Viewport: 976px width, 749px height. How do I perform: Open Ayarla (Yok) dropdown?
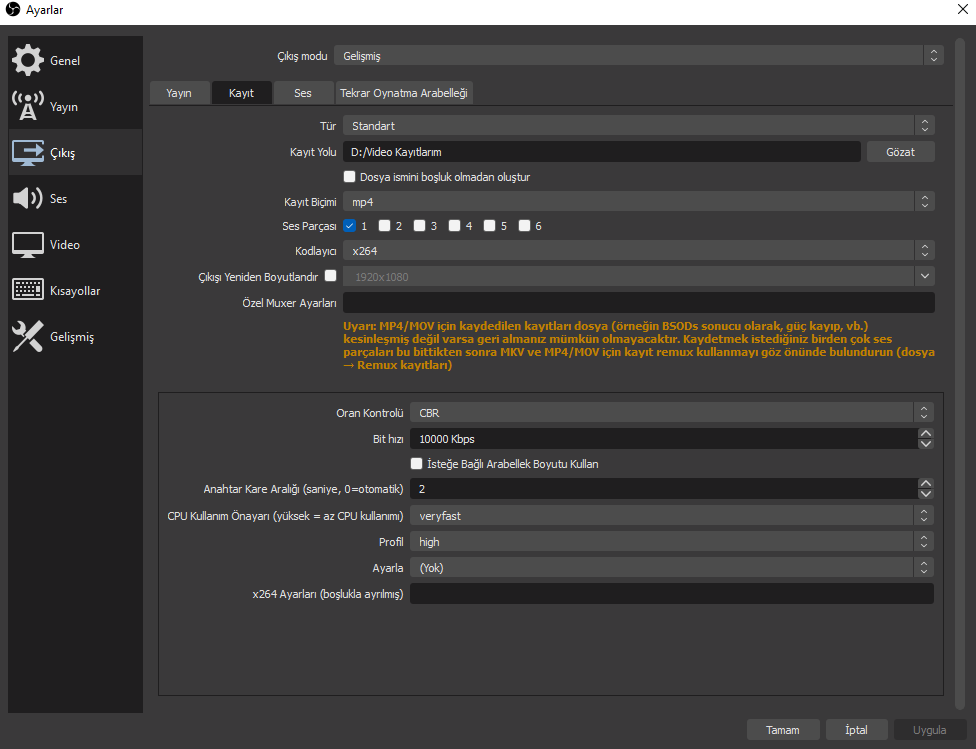coord(672,568)
